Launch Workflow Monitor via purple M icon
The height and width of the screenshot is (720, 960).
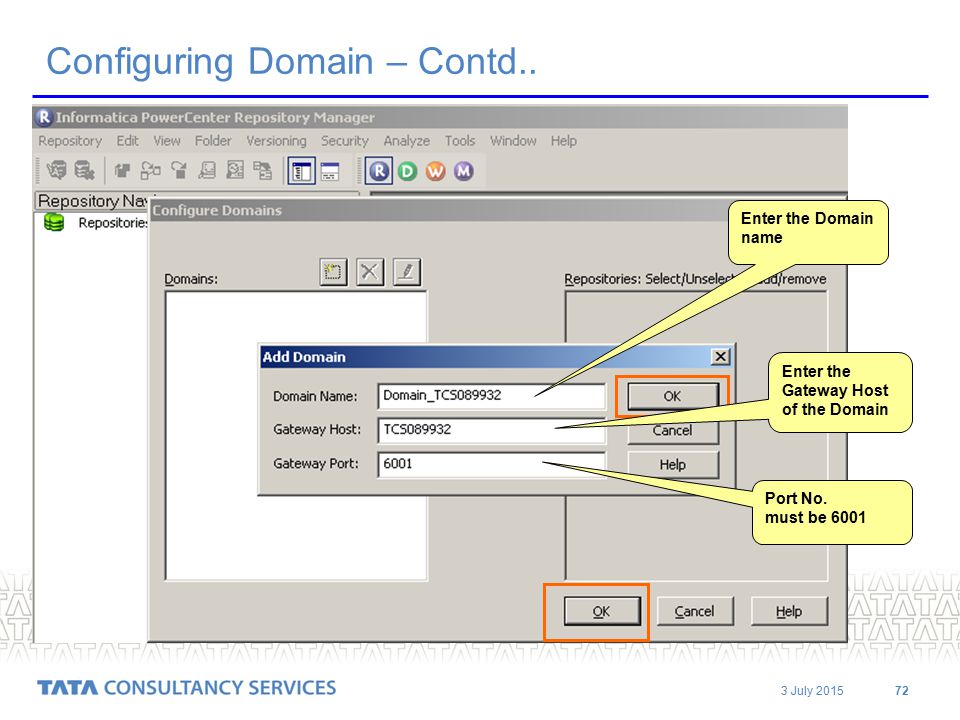pyautogui.click(x=463, y=171)
